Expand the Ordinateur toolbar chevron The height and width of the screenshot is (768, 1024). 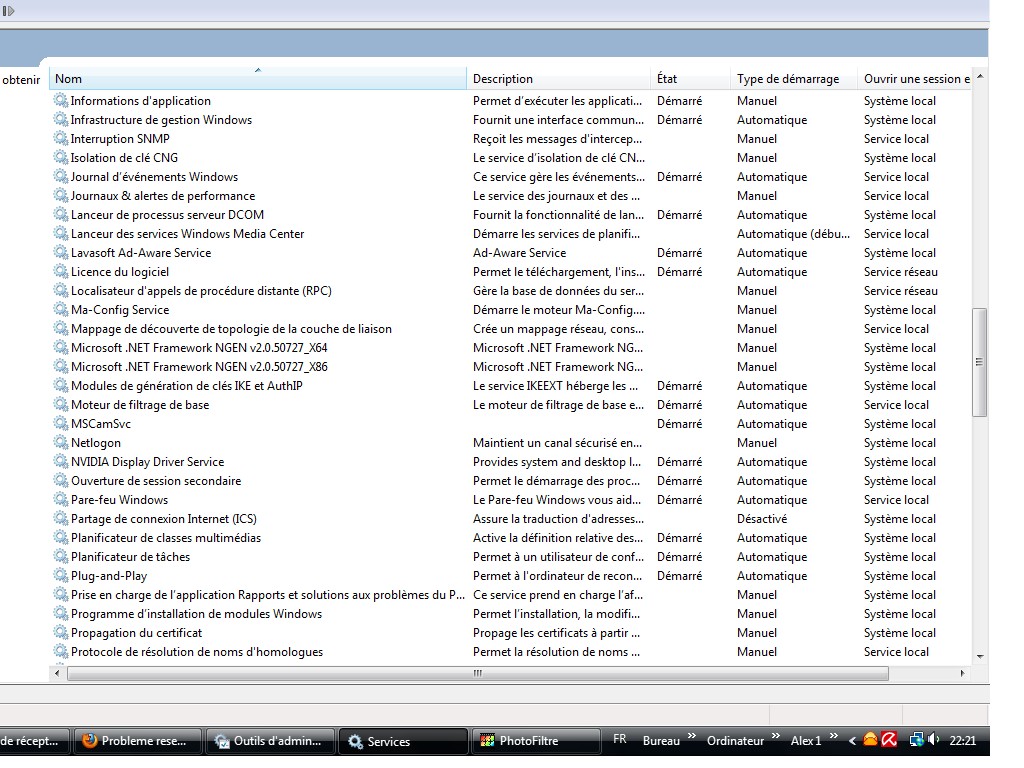click(776, 737)
